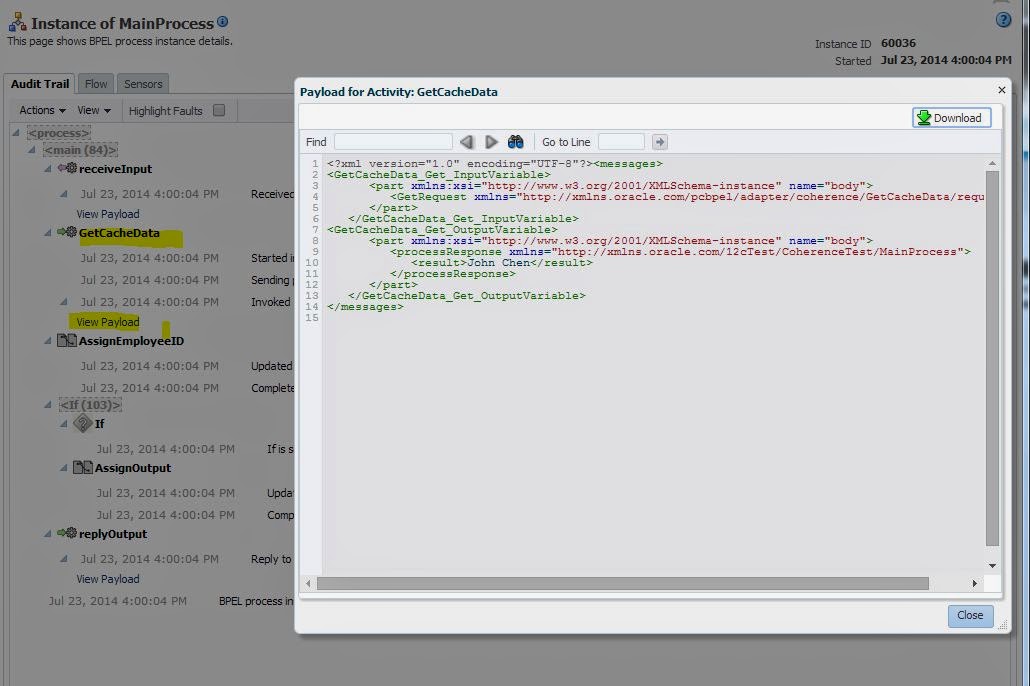
Task: Click the find next arrow icon
Action: (491, 142)
